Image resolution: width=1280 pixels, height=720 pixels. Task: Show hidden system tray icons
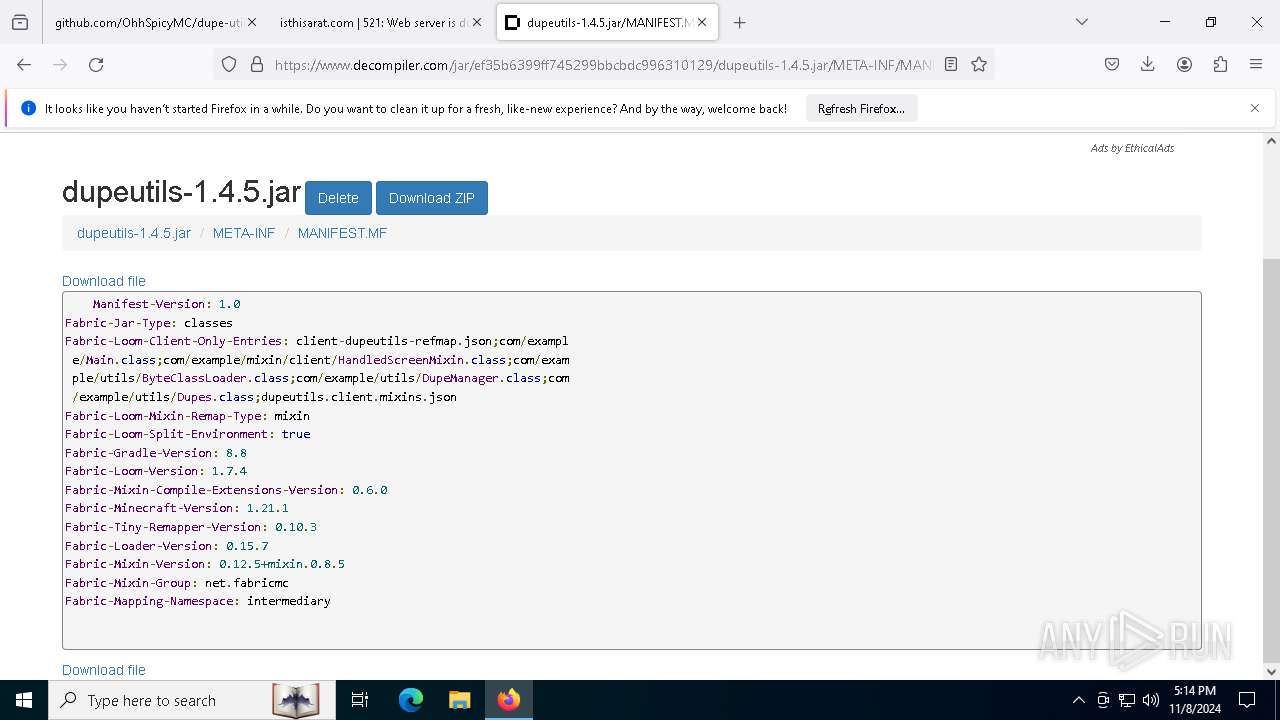(x=1078, y=700)
